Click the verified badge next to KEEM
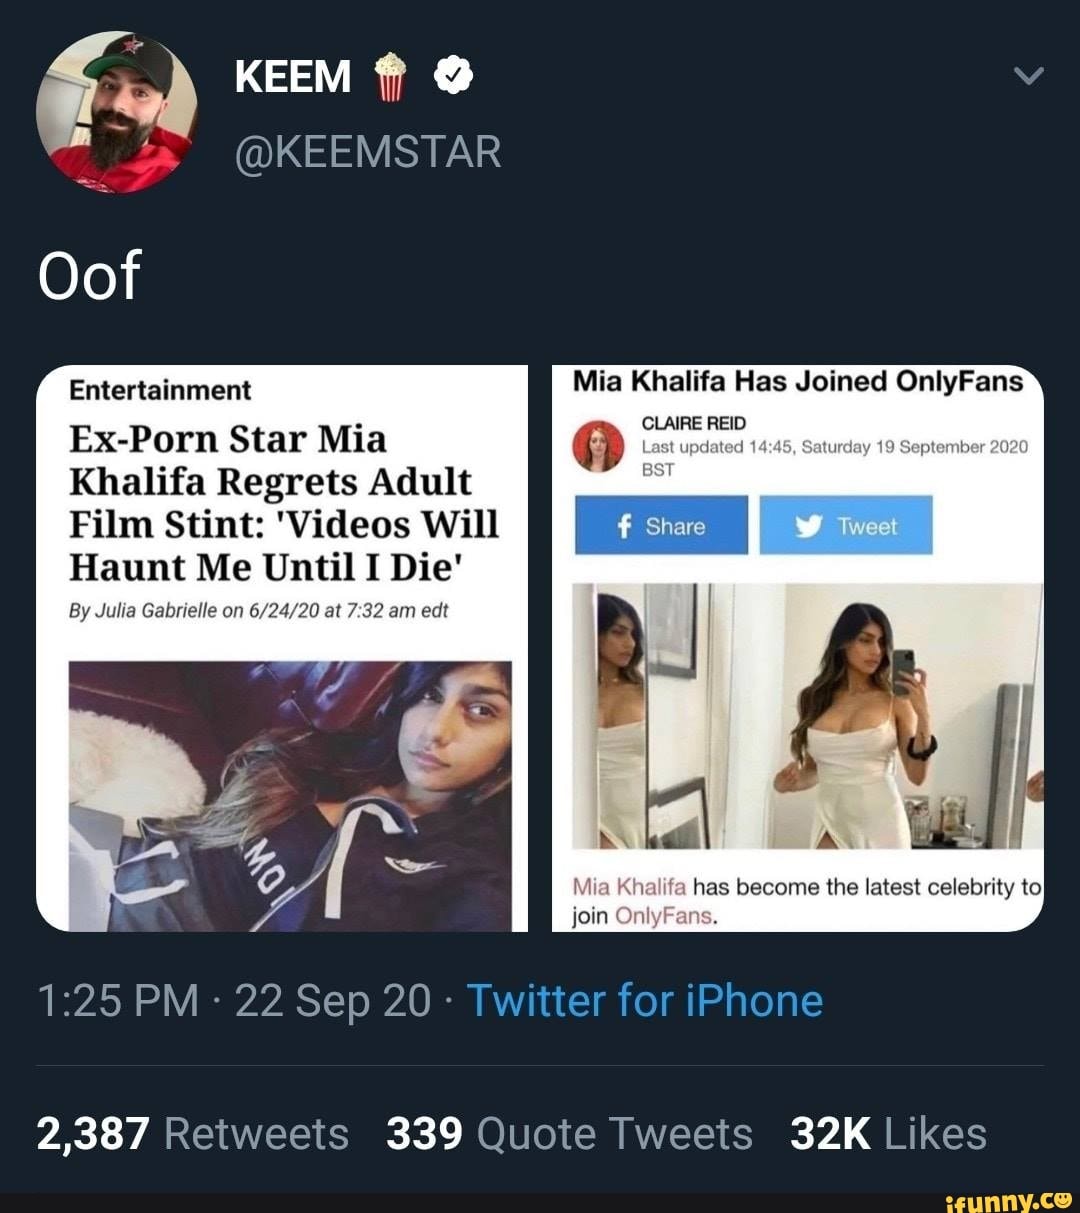1080x1213 pixels. [451, 75]
